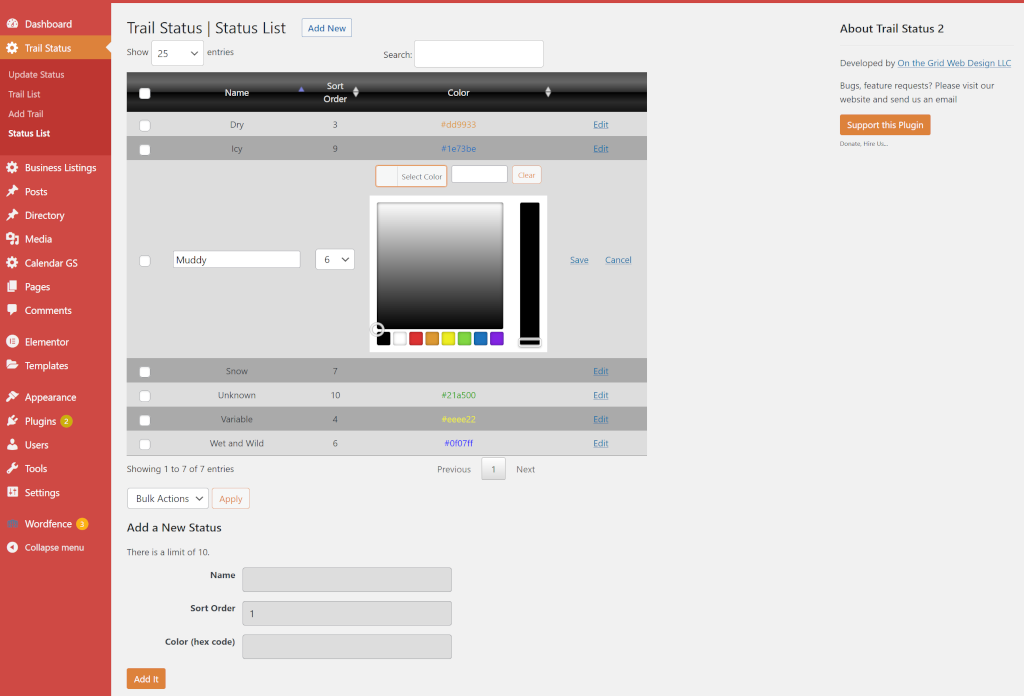Click the Media library icon
This screenshot has width=1024, height=696.
point(12,239)
